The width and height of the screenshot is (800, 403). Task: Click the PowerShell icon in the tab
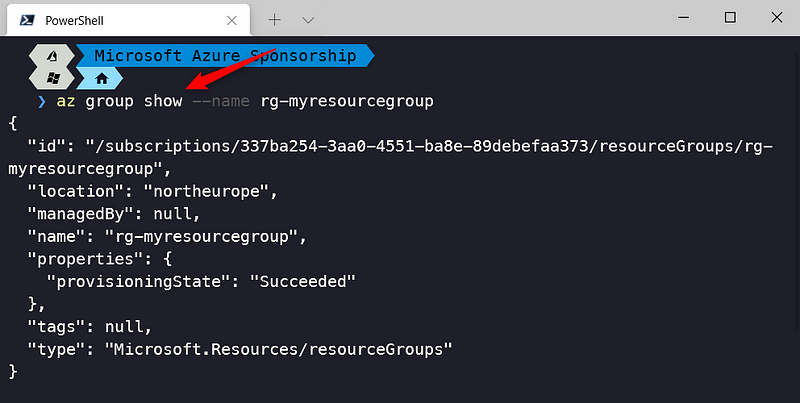click(27, 19)
